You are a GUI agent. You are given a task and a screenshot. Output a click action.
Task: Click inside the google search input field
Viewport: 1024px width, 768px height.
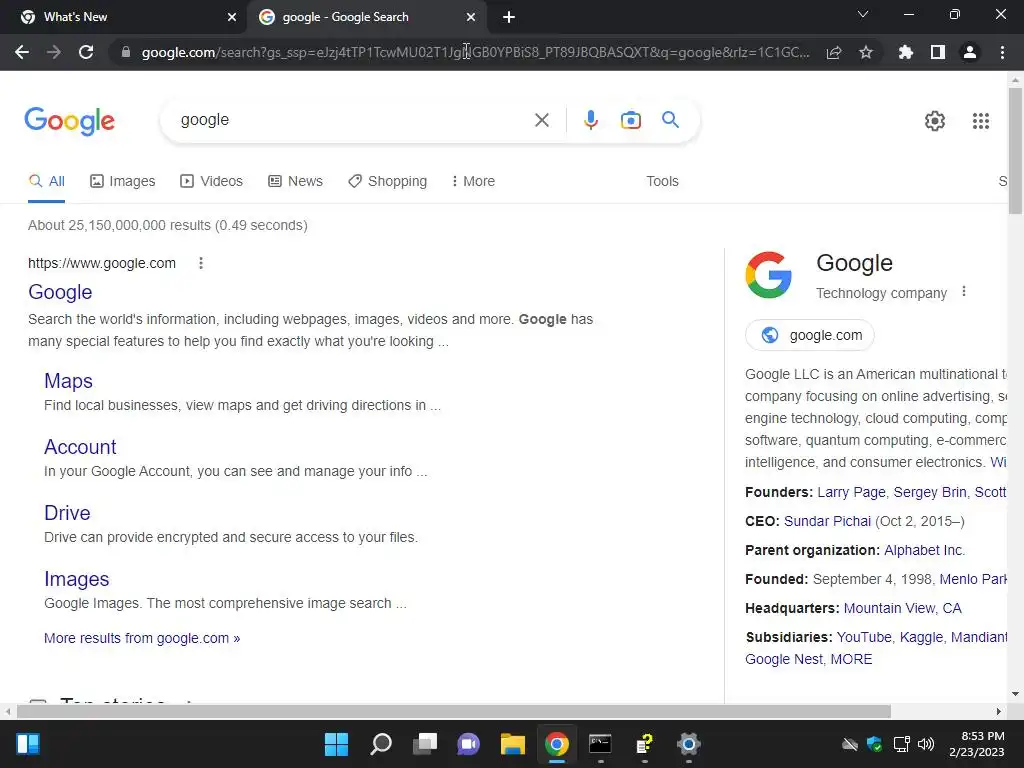[x=353, y=120]
